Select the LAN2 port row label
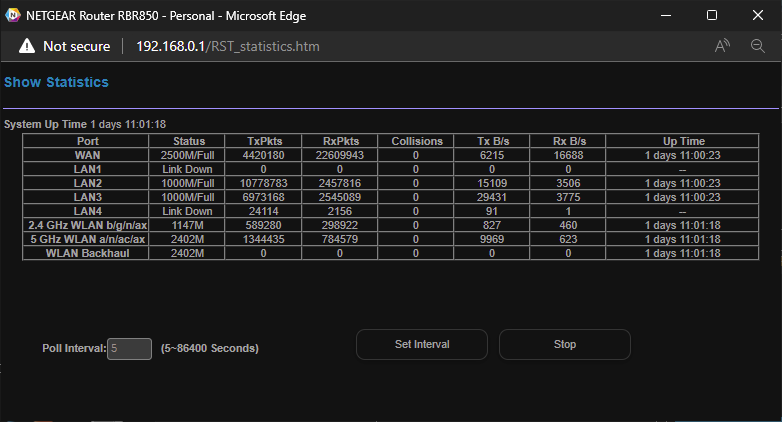The height and width of the screenshot is (422, 782). pyautogui.click(x=88, y=183)
